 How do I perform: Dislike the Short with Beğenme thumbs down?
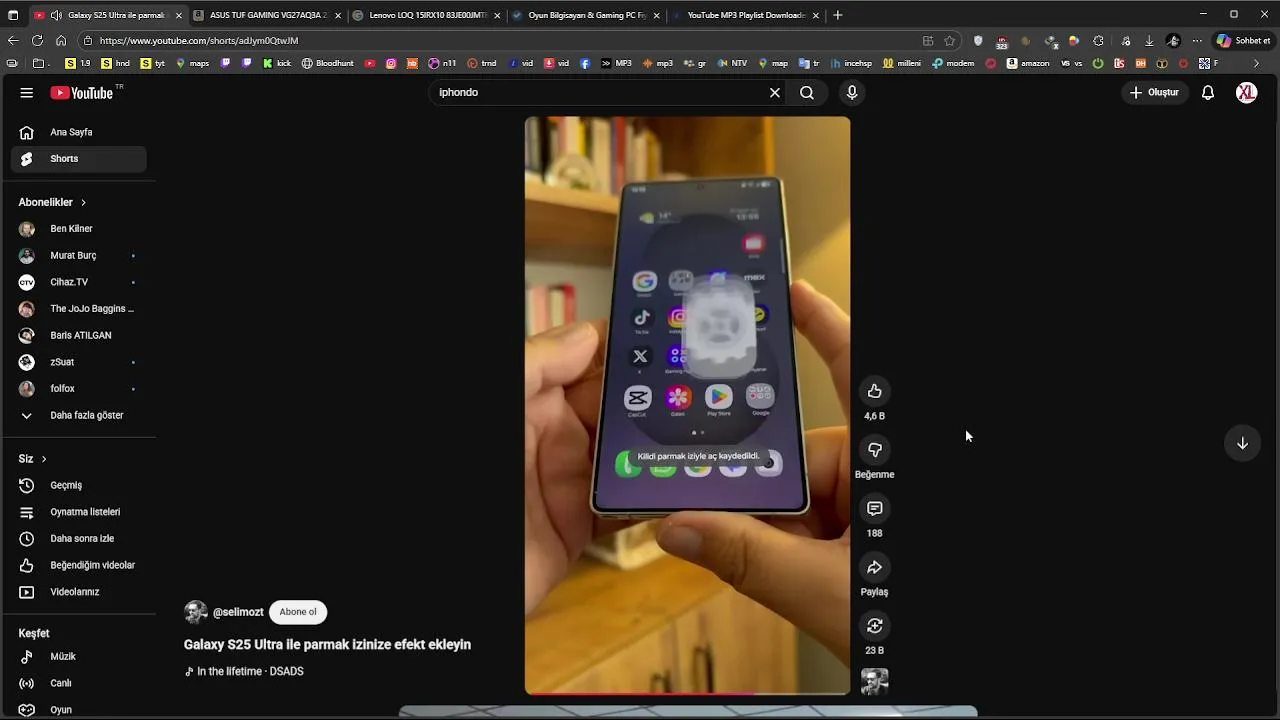tap(875, 450)
